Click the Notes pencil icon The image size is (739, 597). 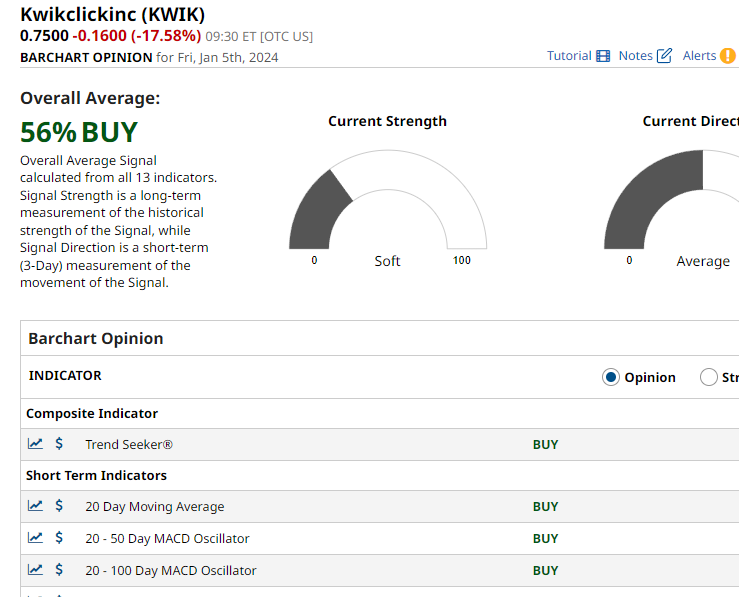[x=665, y=56]
